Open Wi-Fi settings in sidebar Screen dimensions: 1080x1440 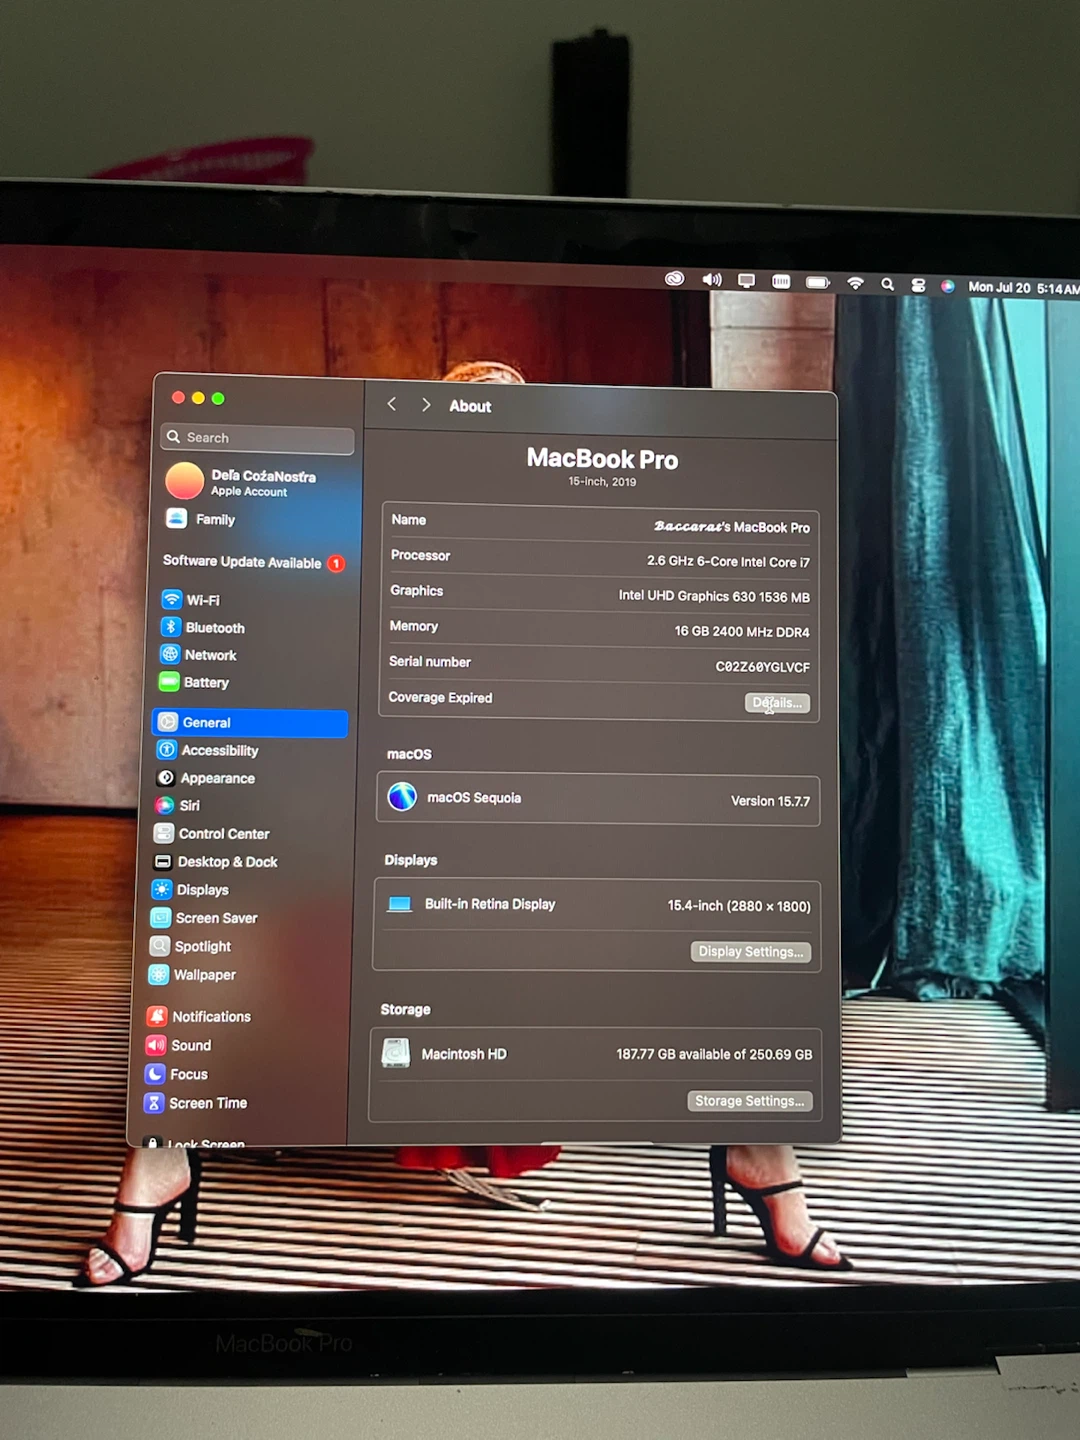(190, 600)
